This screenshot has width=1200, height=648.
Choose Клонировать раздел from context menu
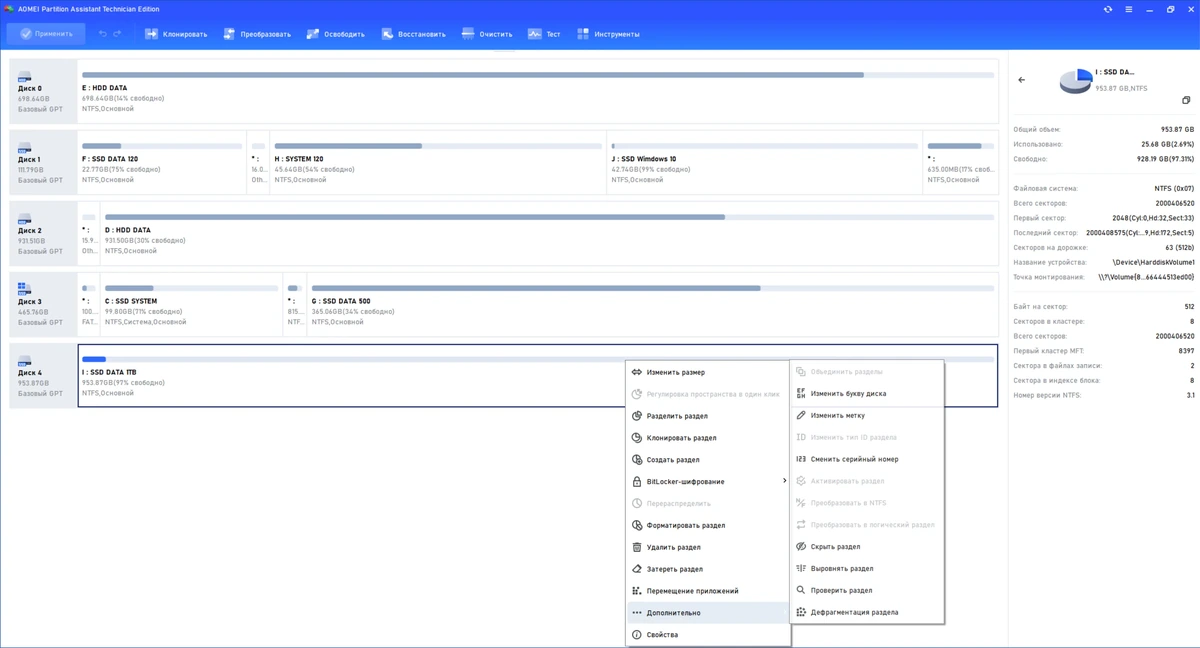(708, 438)
